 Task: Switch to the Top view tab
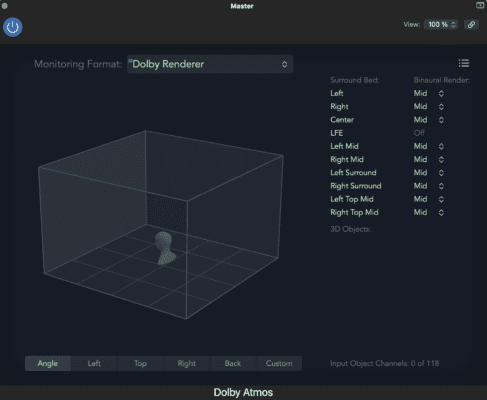[140, 363]
